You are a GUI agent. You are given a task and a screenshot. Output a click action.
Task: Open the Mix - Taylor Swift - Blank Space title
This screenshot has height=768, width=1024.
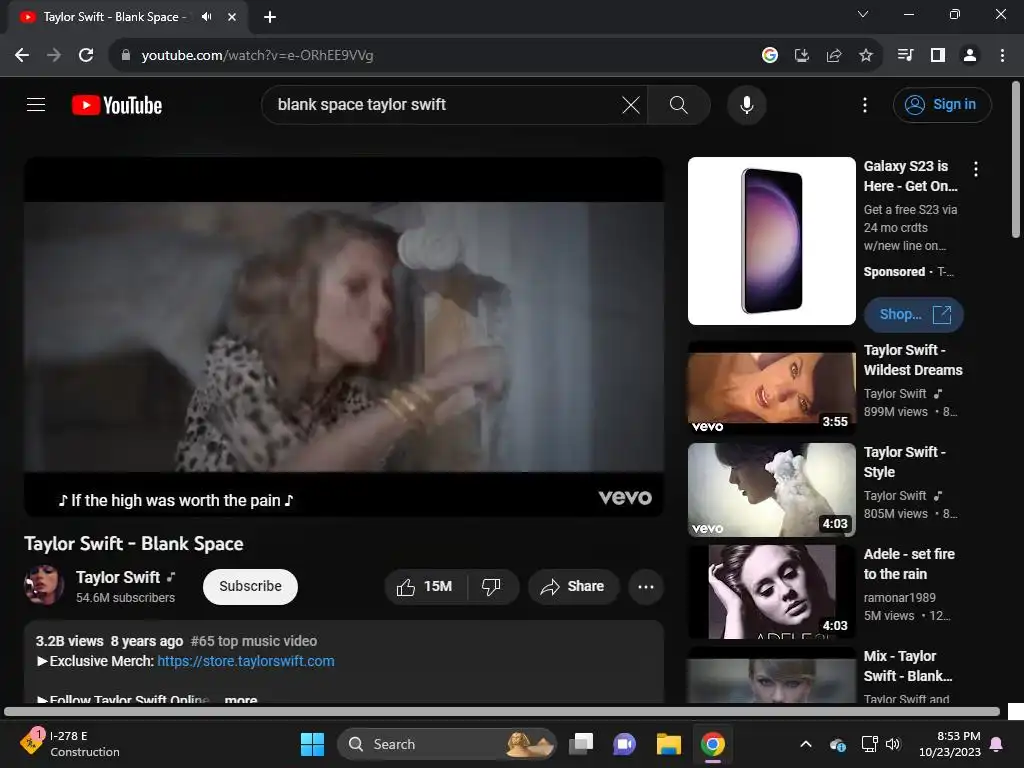pyautogui.click(x=908, y=666)
